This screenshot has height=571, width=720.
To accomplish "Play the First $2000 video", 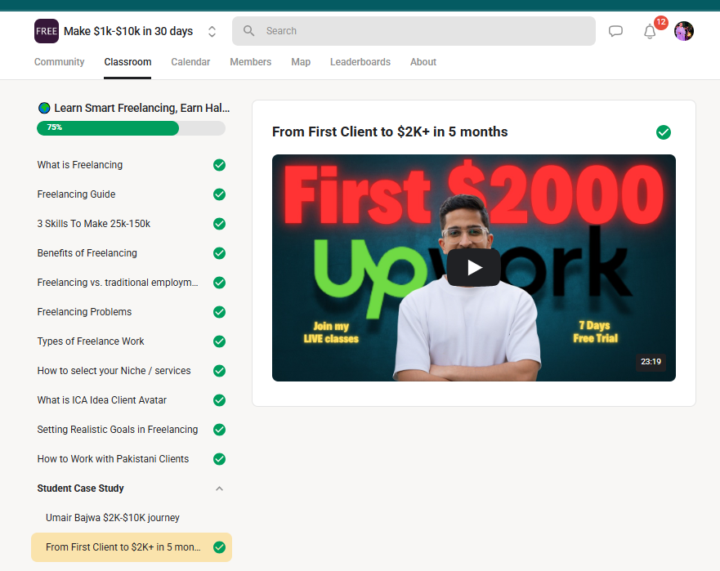I will [473, 268].
